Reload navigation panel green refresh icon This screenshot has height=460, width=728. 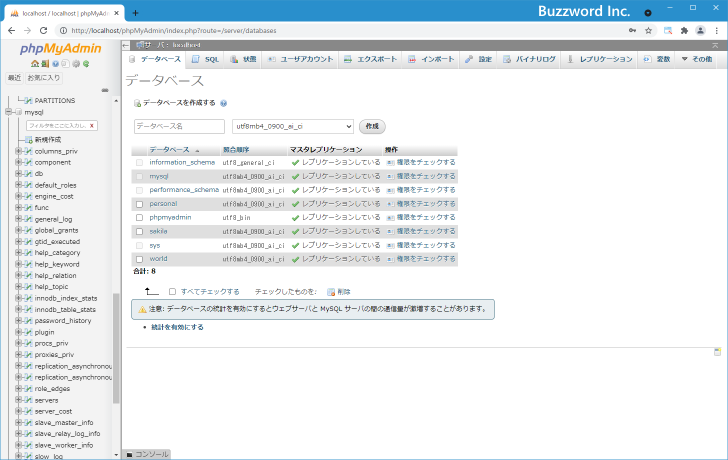[x=86, y=64]
